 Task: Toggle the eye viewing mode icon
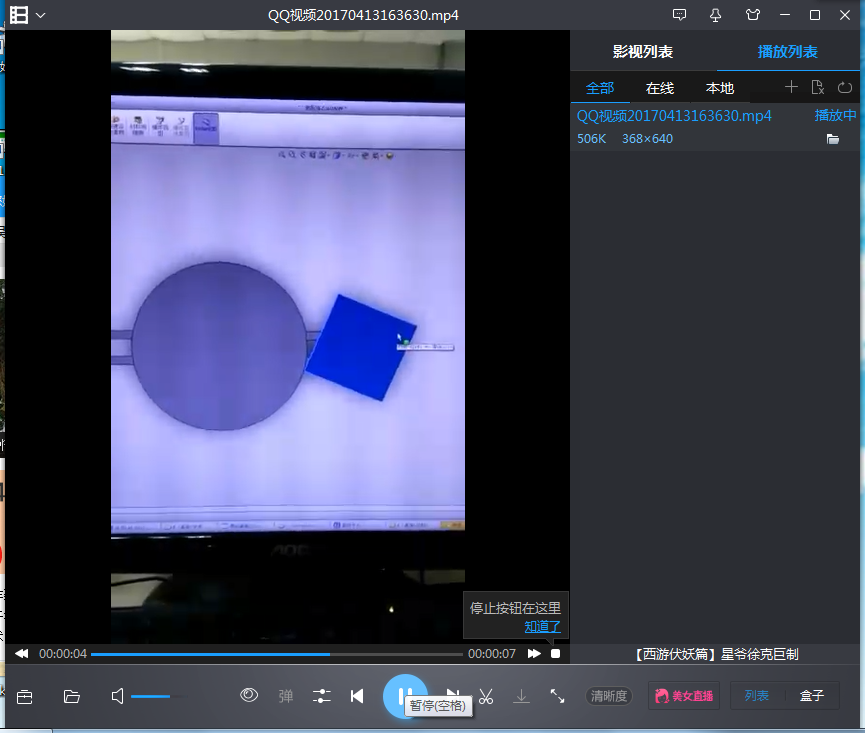click(249, 695)
